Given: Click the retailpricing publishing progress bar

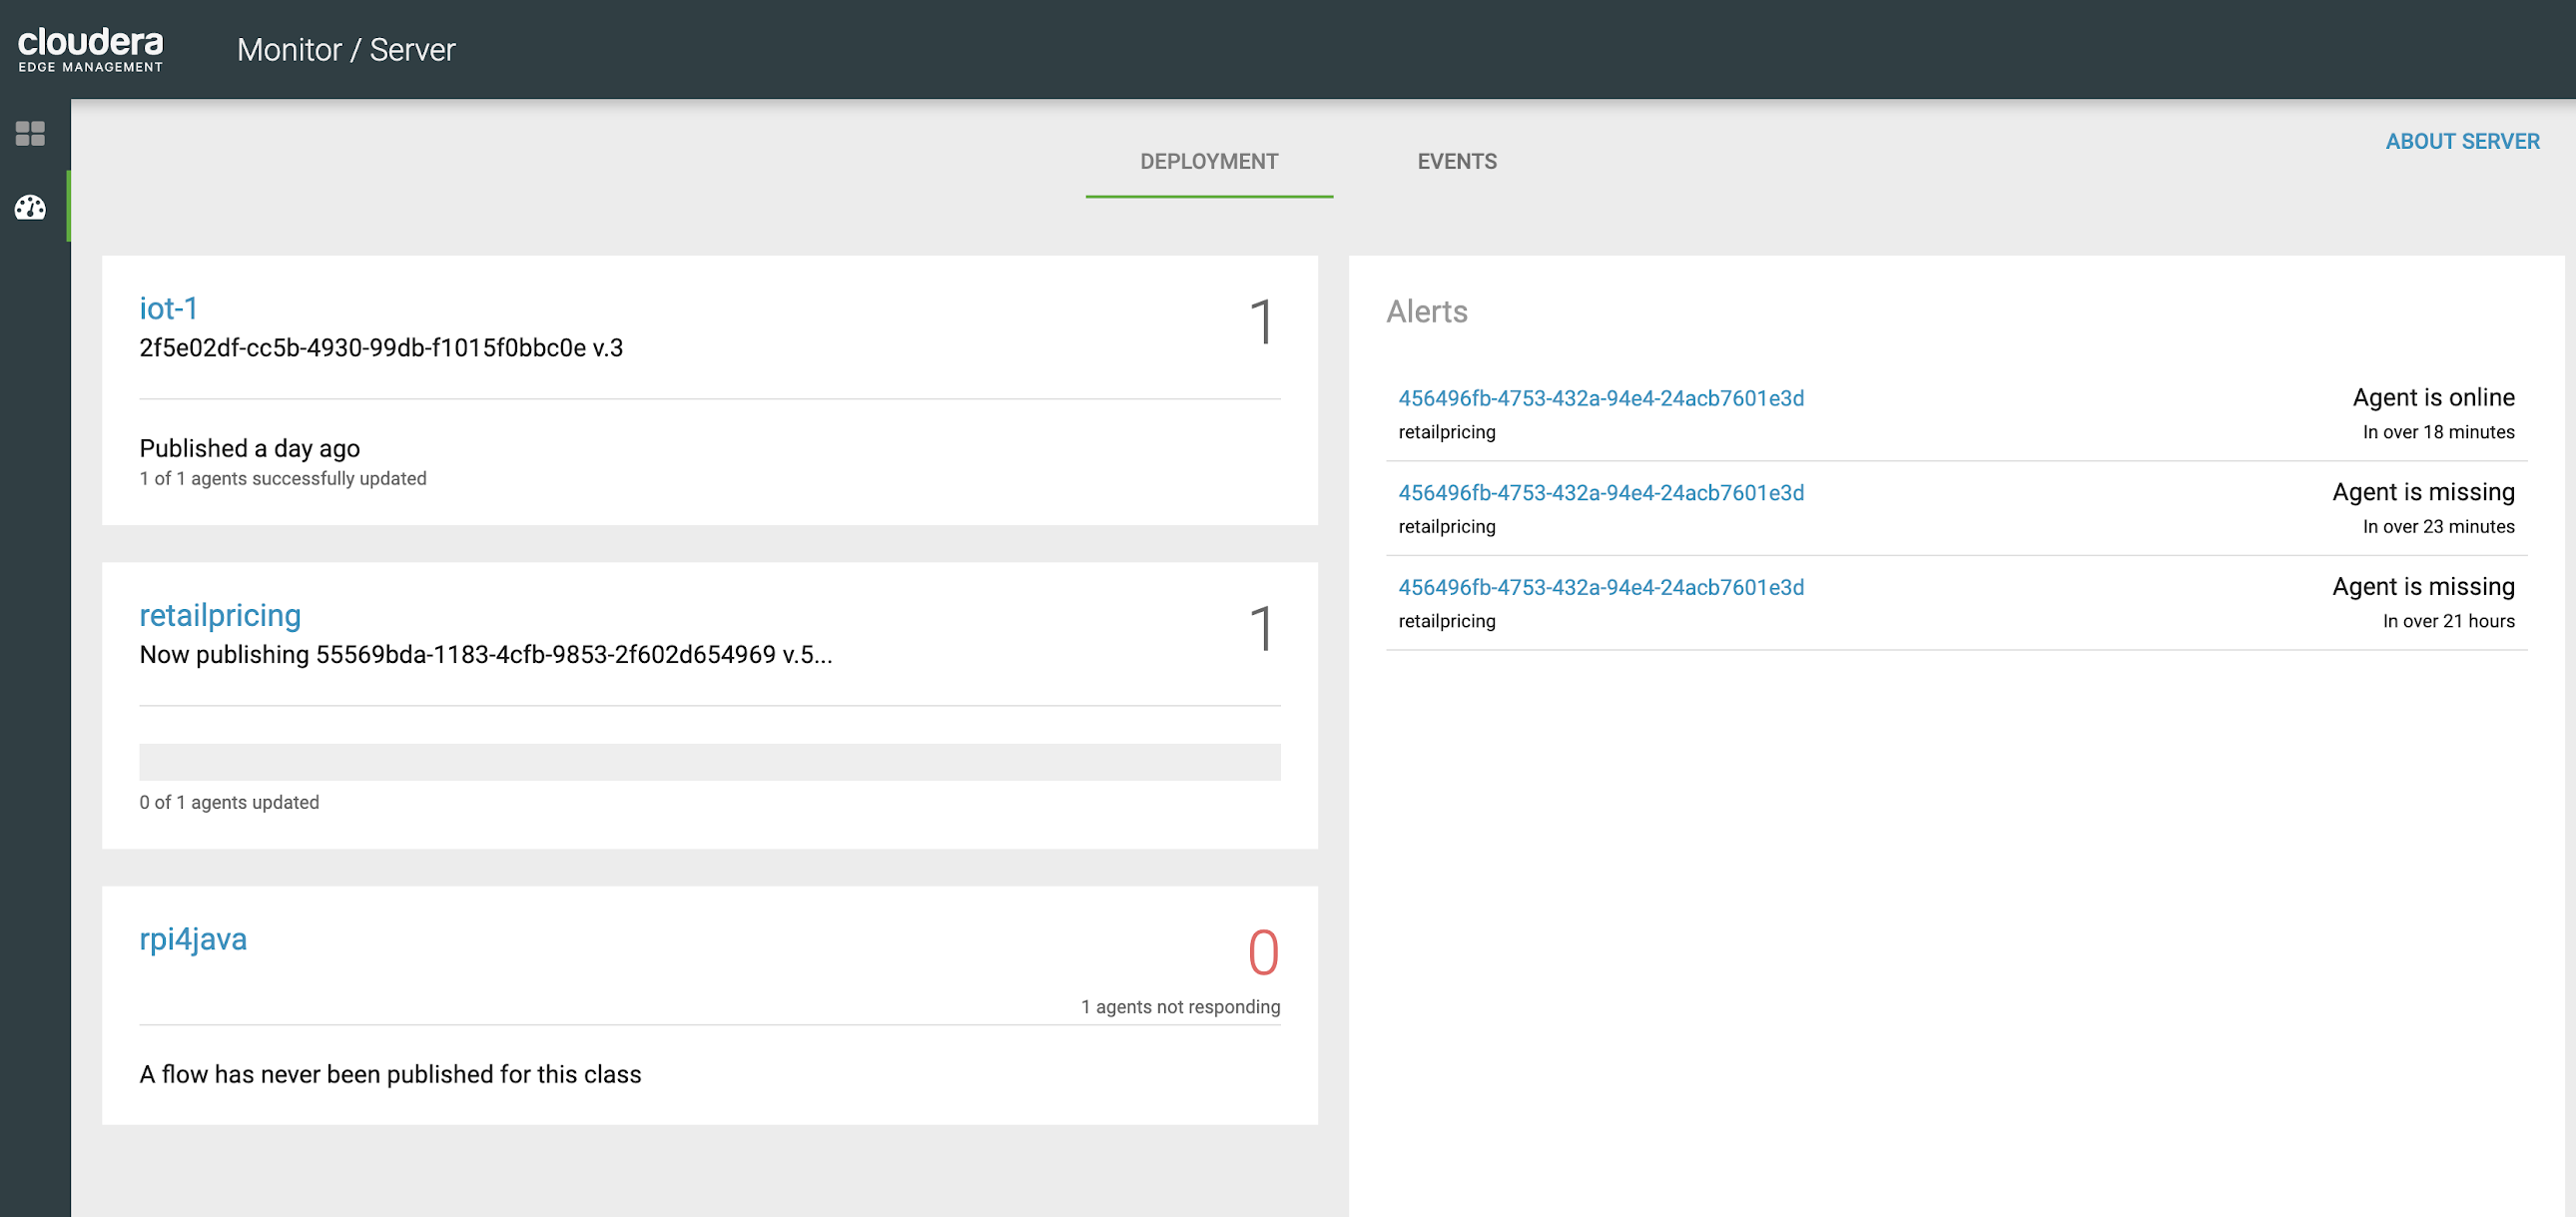Looking at the screenshot, I should coord(709,762).
